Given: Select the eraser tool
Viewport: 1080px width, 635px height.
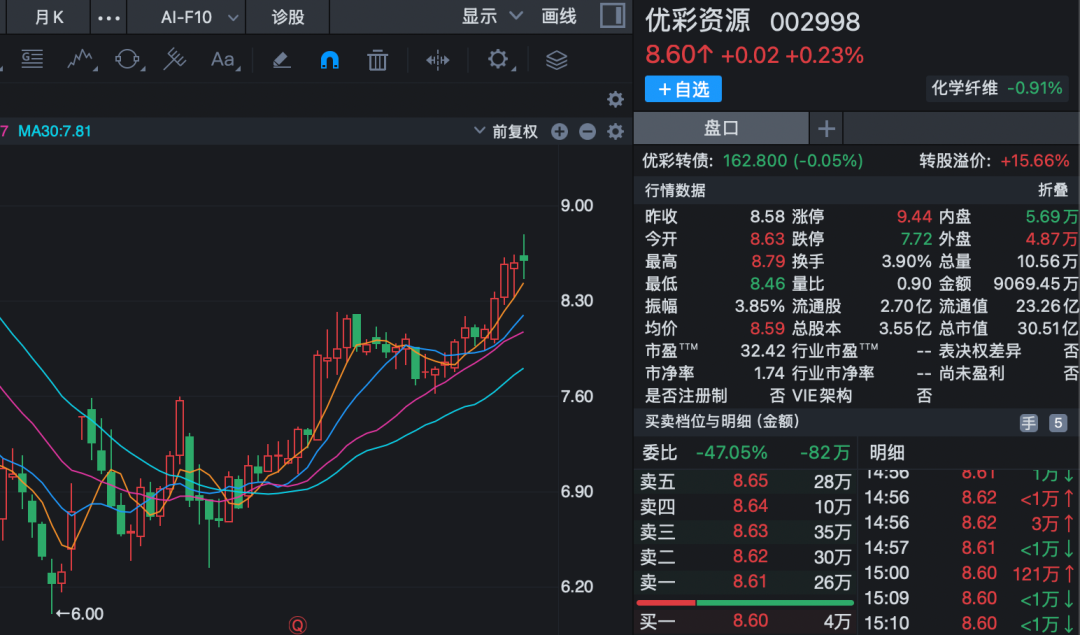Looking at the screenshot, I should [x=281, y=61].
